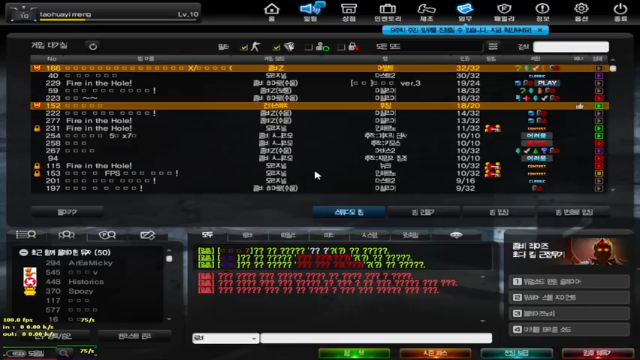Open the chat channel dropdown
640x360 pixels.
pos(225,338)
